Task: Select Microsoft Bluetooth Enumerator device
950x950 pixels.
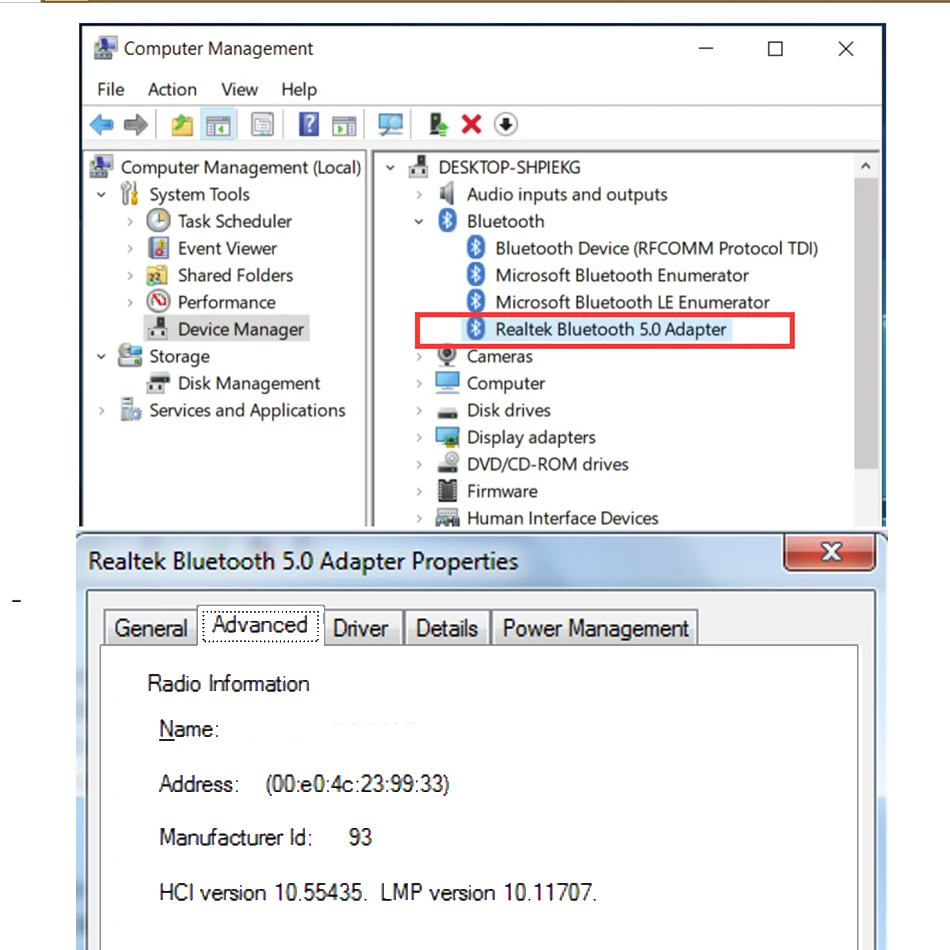Action: coord(622,275)
